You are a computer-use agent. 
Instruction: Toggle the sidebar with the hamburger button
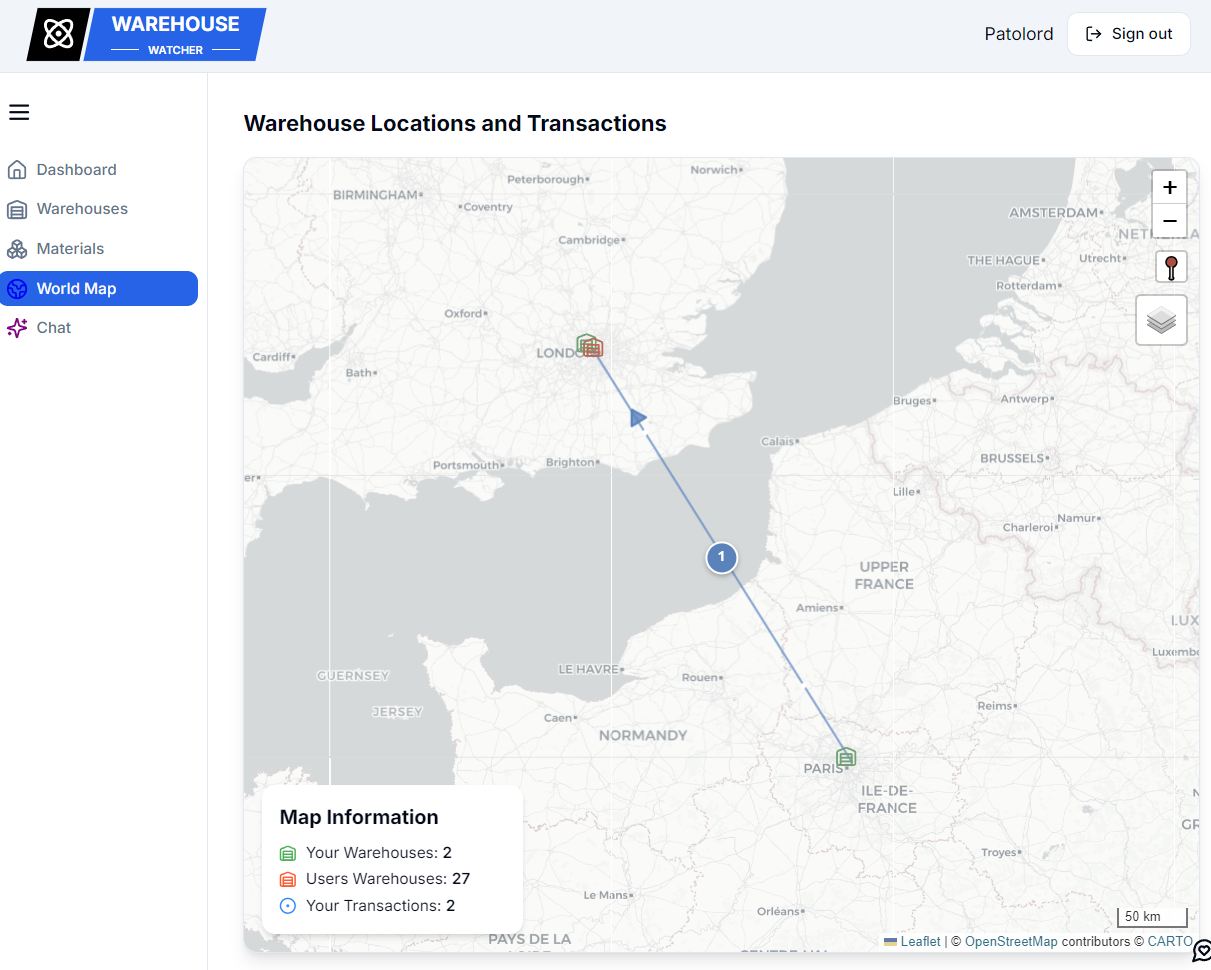pyautogui.click(x=19, y=112)
